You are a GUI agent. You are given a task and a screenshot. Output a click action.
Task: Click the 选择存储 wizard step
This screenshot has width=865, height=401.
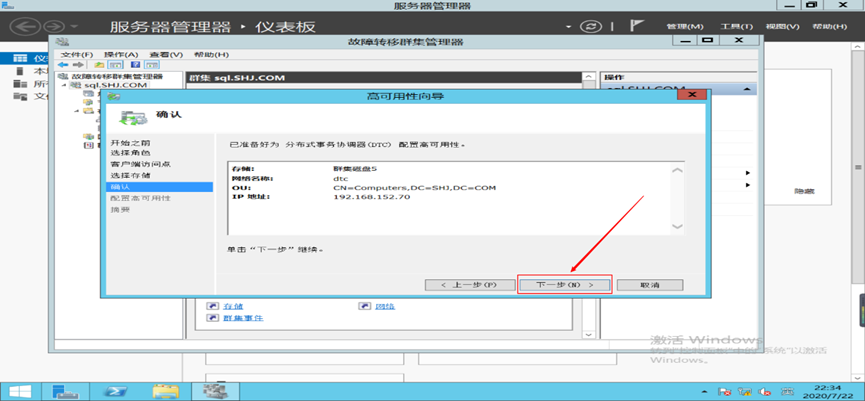click(x=130, y=175)
